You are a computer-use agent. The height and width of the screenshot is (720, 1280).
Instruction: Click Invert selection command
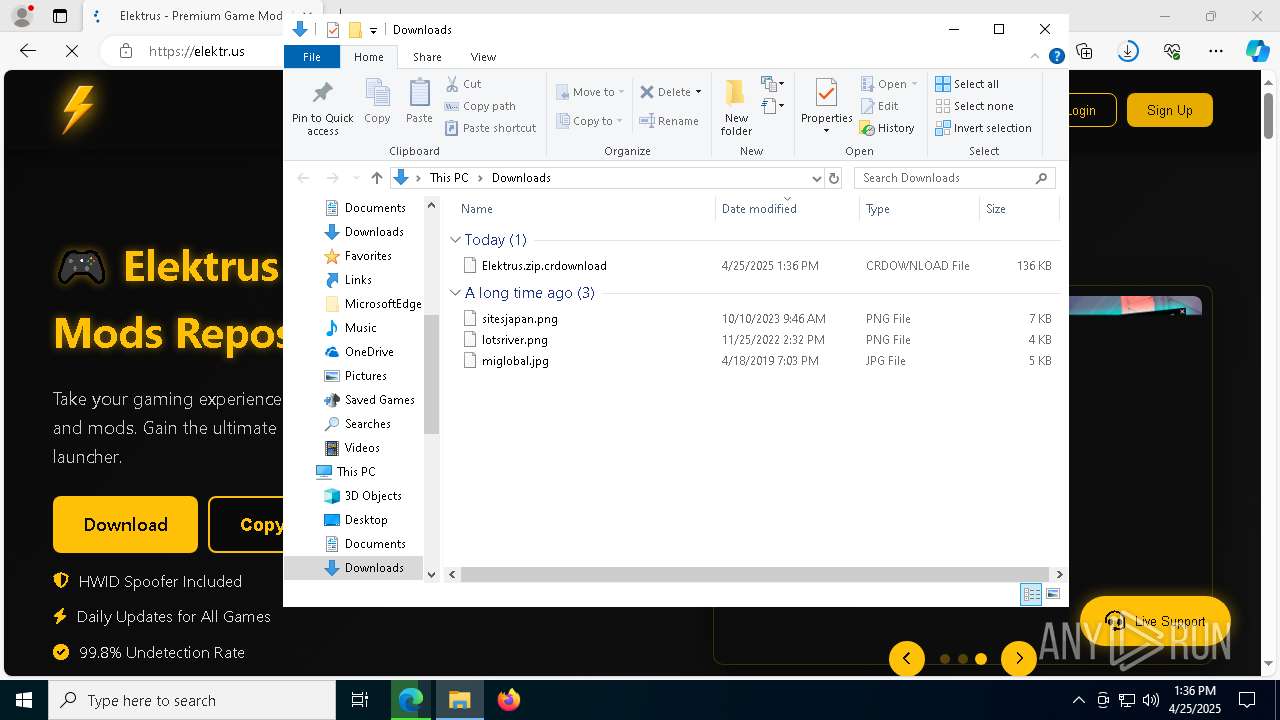tap(983, 128)
